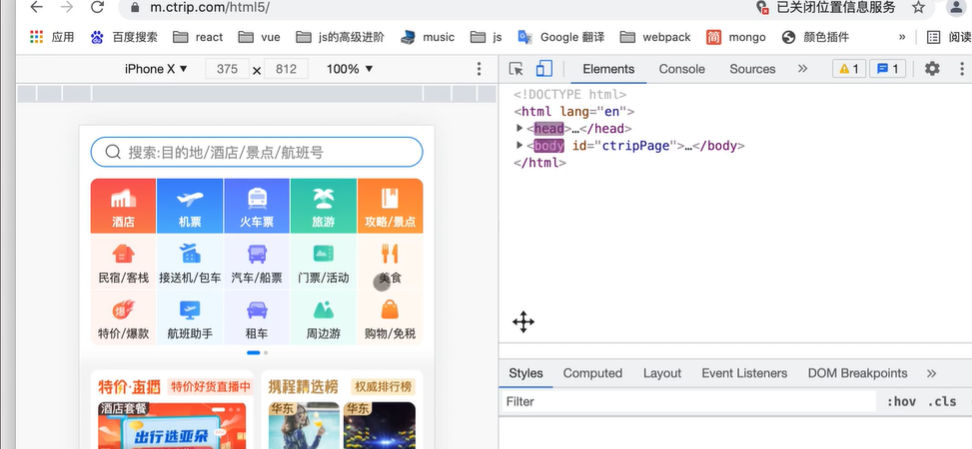Switch to the Sources tab
Image resolution: width=972 pixels, height=449 pixels.
click(x=753, y=69)
